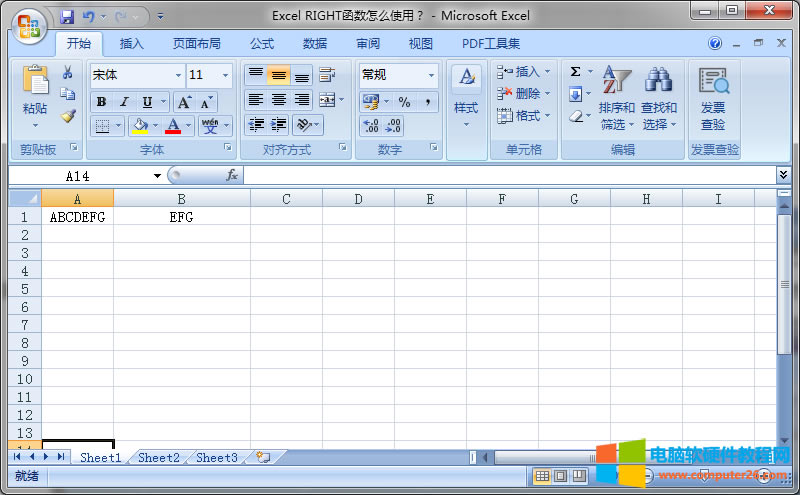The image size is (800, 495).
Task: Open Excel Help question mark
Action: pyautogui.click(x=715, y=43)
